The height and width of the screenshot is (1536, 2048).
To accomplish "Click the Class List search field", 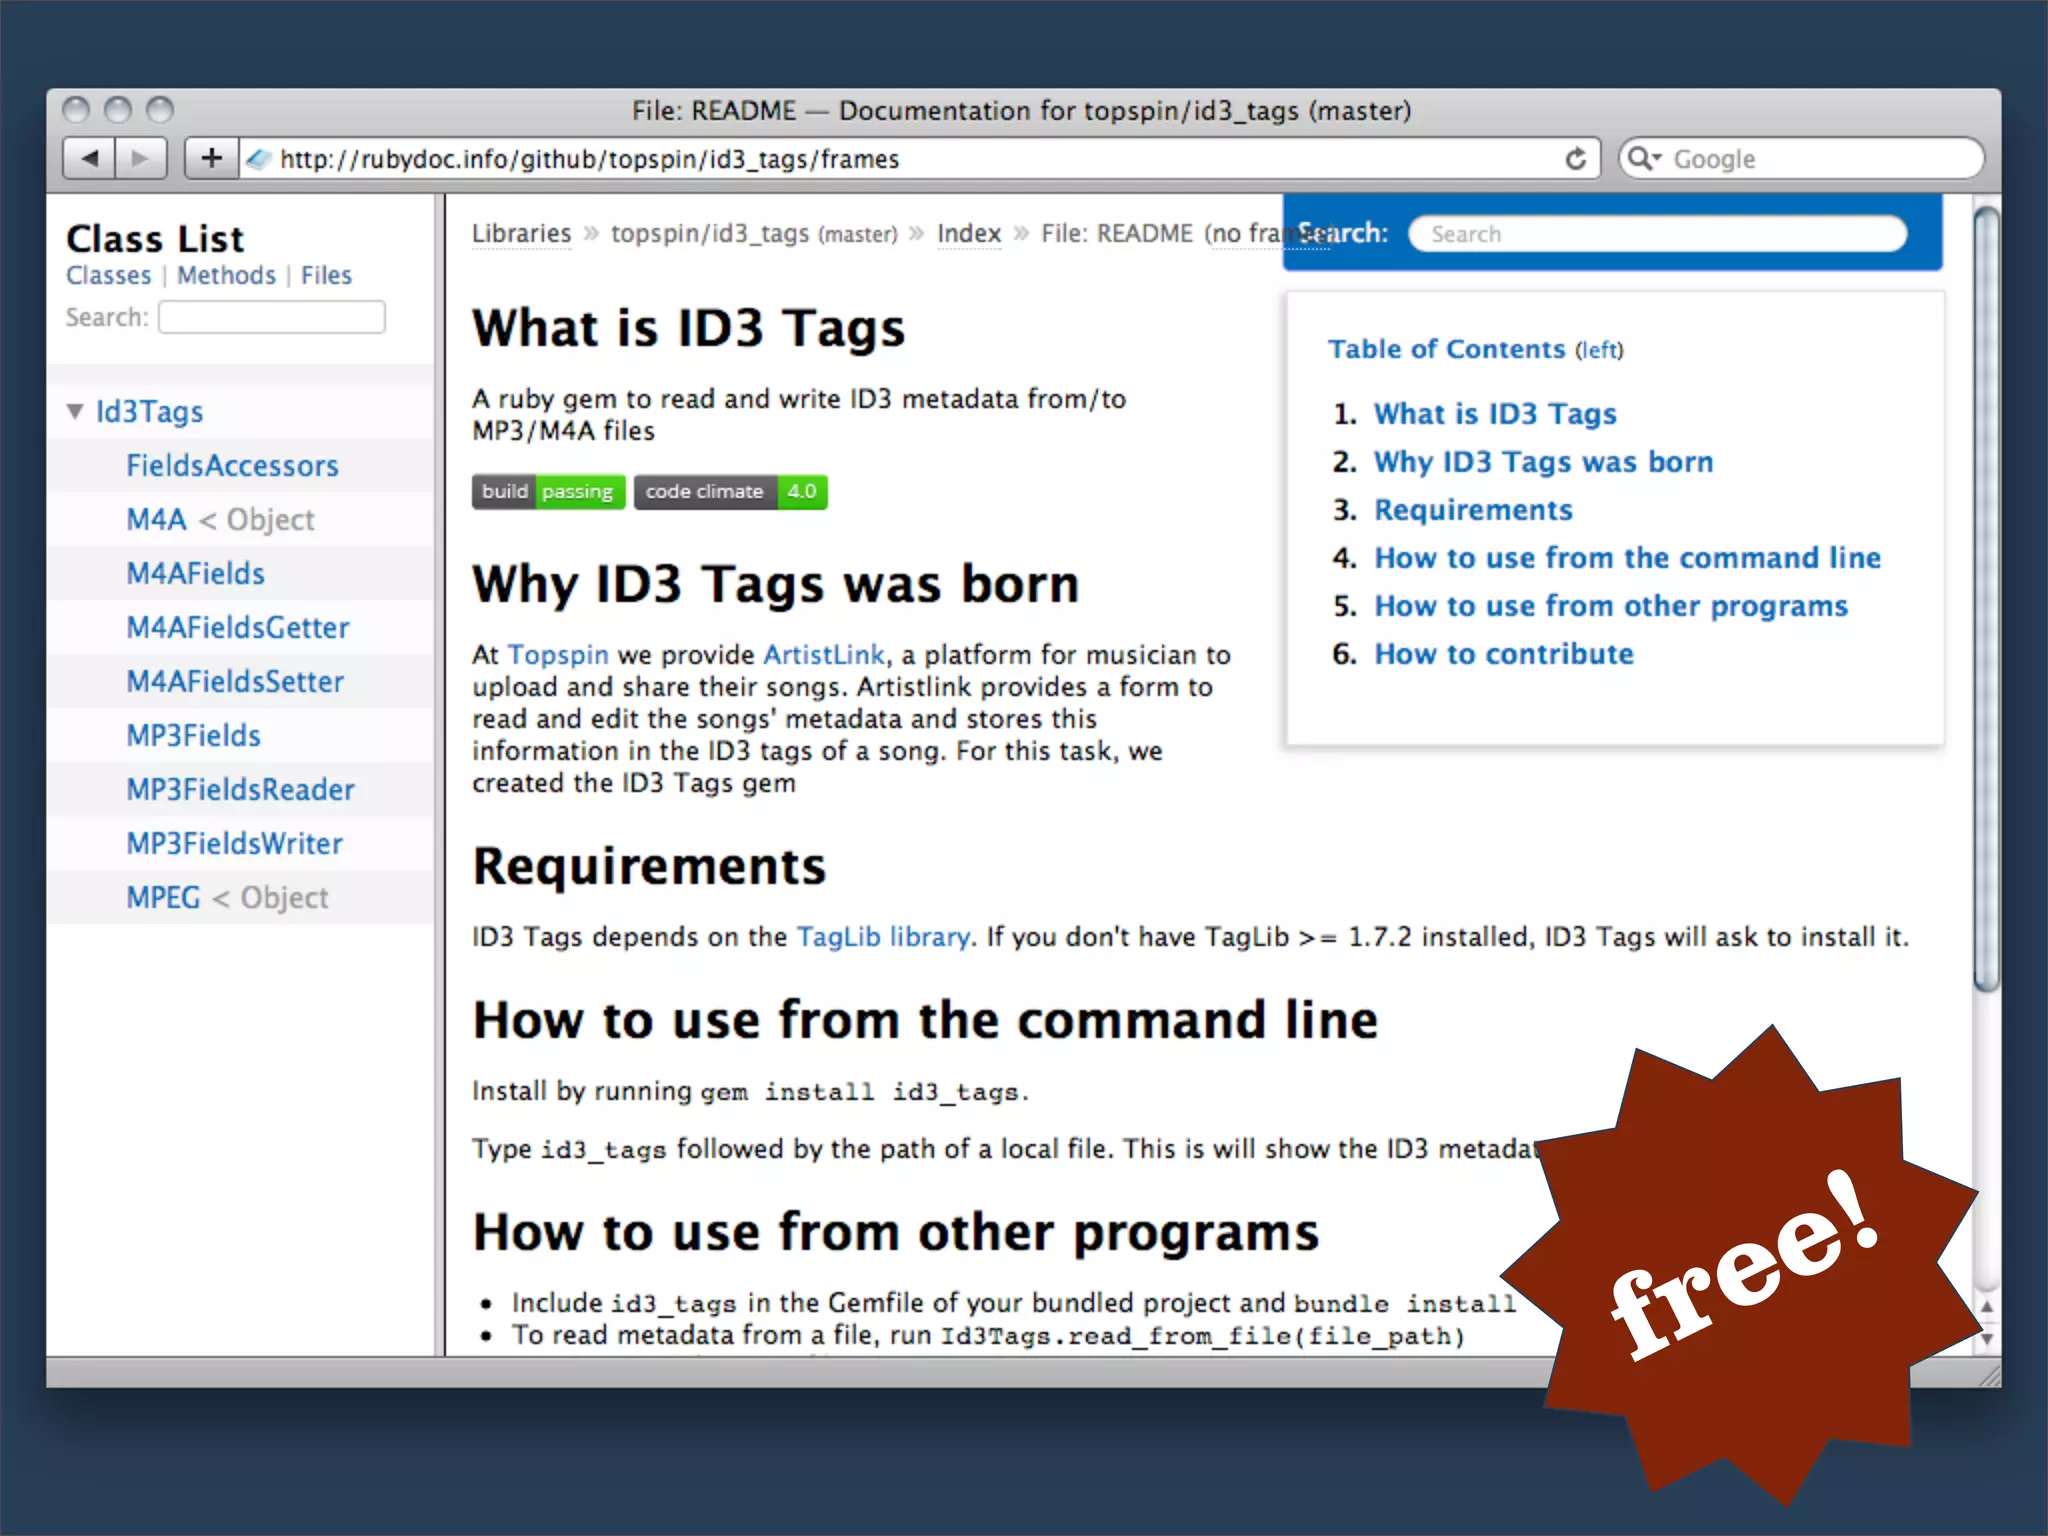I will pyautogui.click(x=271, y=317).
